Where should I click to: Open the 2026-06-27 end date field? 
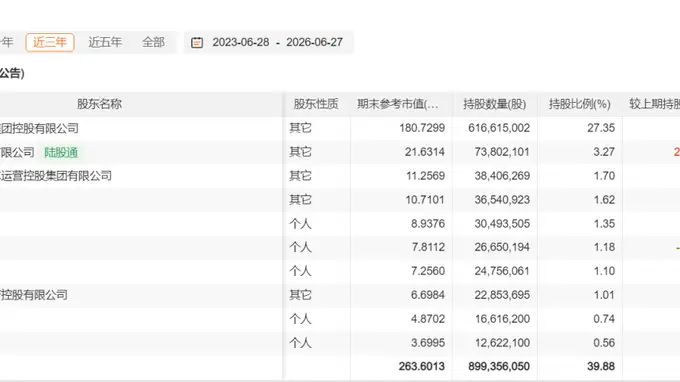coord(314,42)
